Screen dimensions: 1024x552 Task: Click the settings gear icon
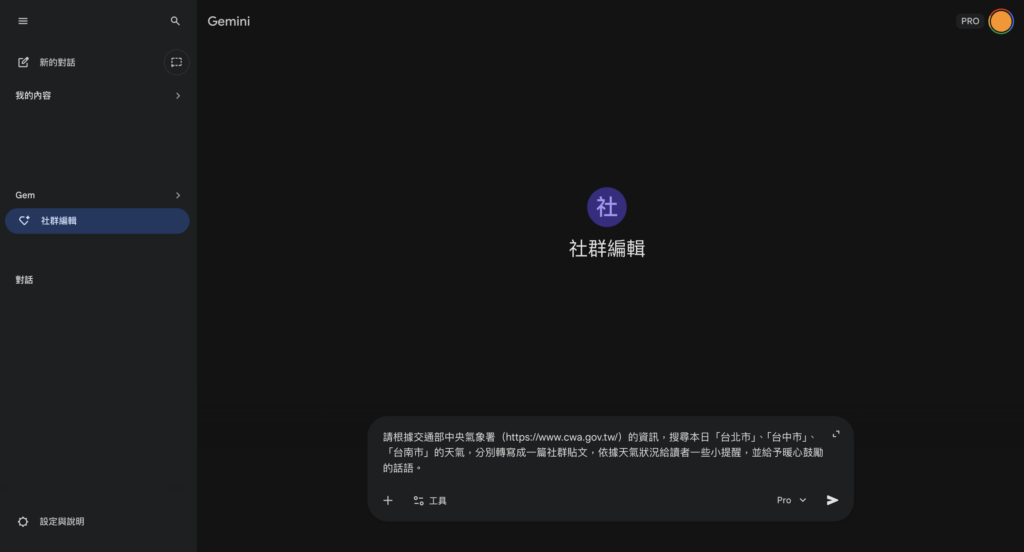click(x=23, y=521)
